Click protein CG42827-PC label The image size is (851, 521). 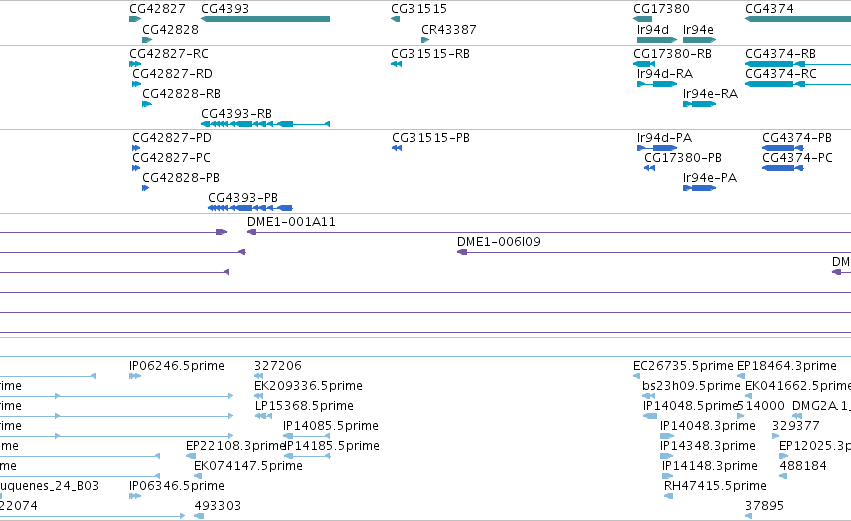172,158
